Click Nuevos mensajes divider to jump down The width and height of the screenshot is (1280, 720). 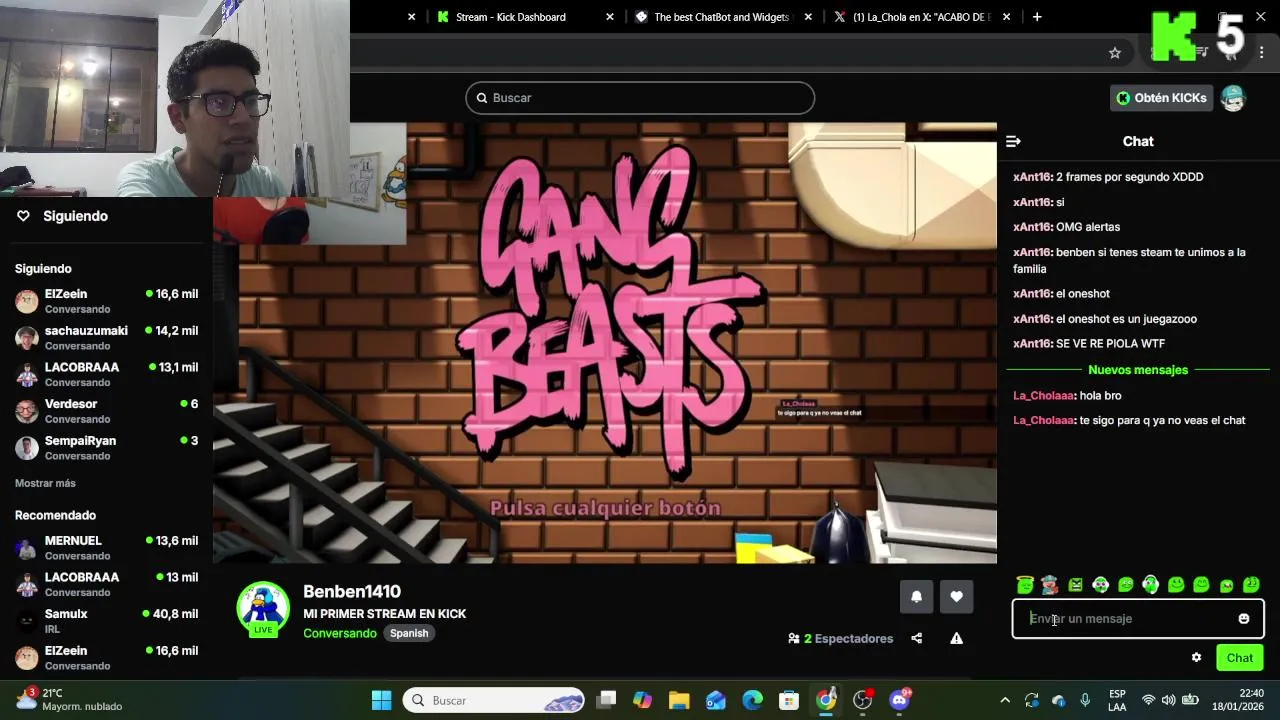coord(1138,370)
